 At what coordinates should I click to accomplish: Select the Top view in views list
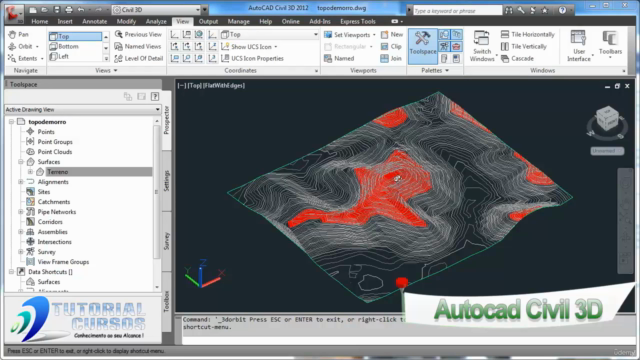pyautogui.click(x=75, y=36)
